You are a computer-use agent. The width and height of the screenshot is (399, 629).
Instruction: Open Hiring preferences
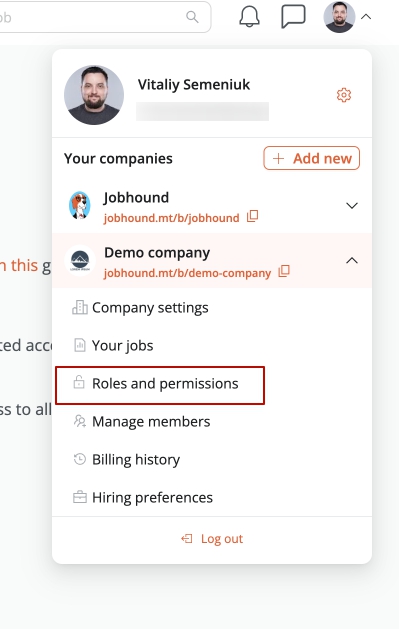143,497
